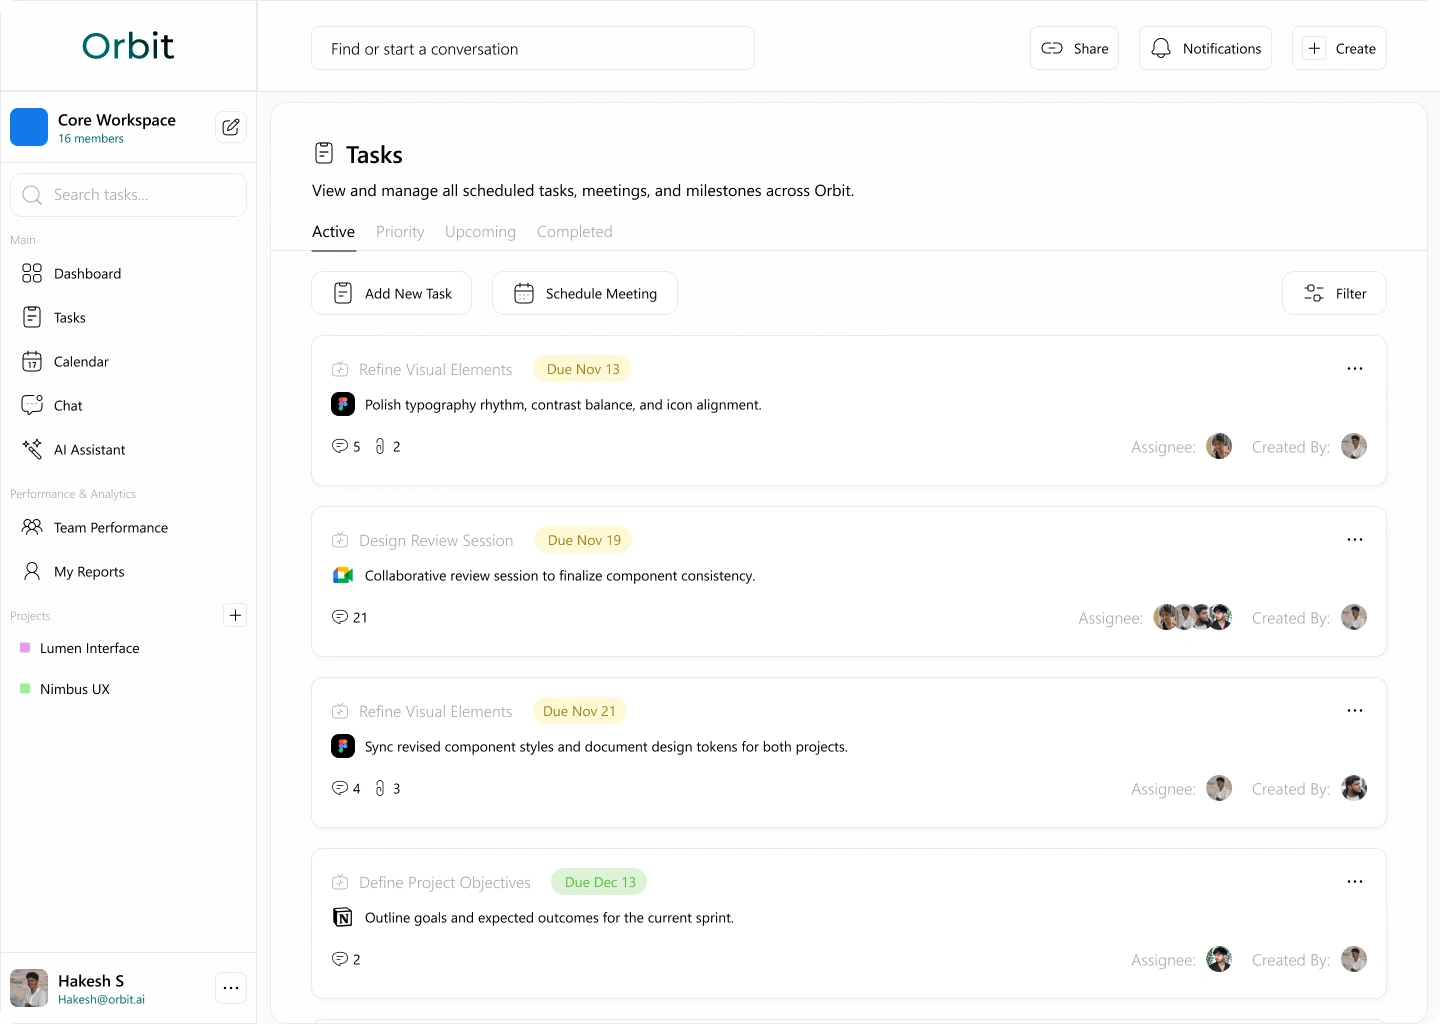This screenshot has width=1440, height=1024.
Task: Open the AI Assistant from the sidebar
Action: pyautogui.click(x=89, y=449)
